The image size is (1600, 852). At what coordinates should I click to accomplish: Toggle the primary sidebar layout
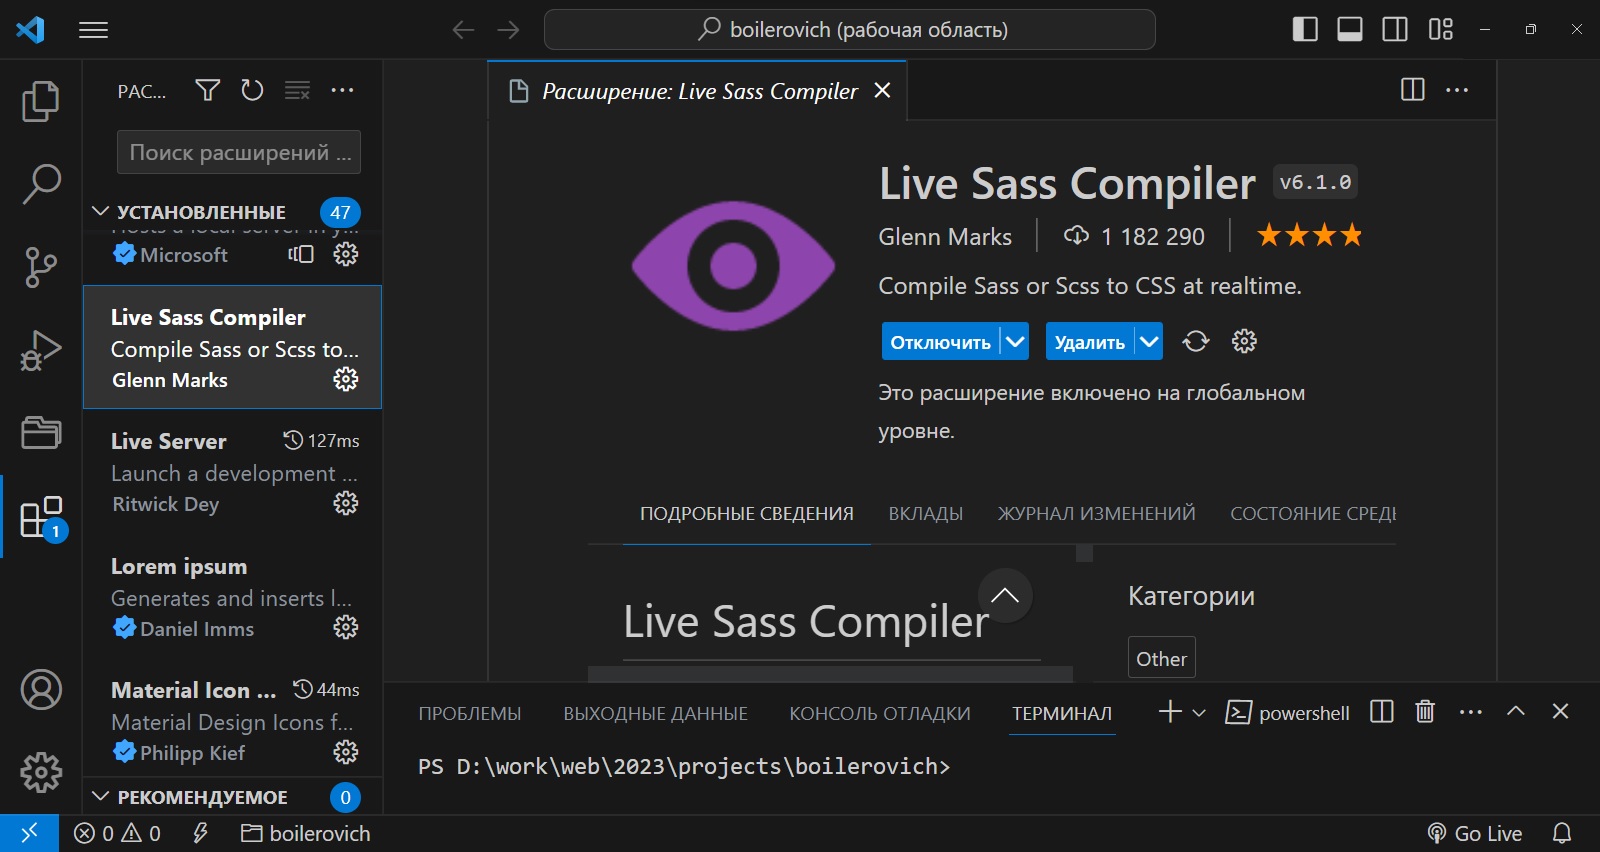(x=1305, y=29)
